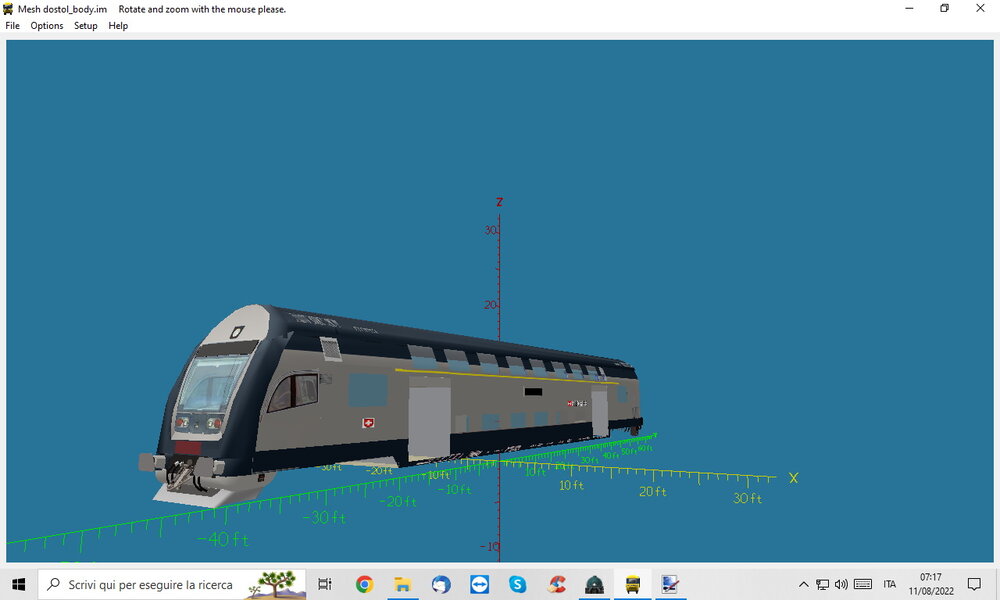Screen dimensions: 1000x600
Task: Open Task View from the taskbar
Action: [x=325, y=584]
